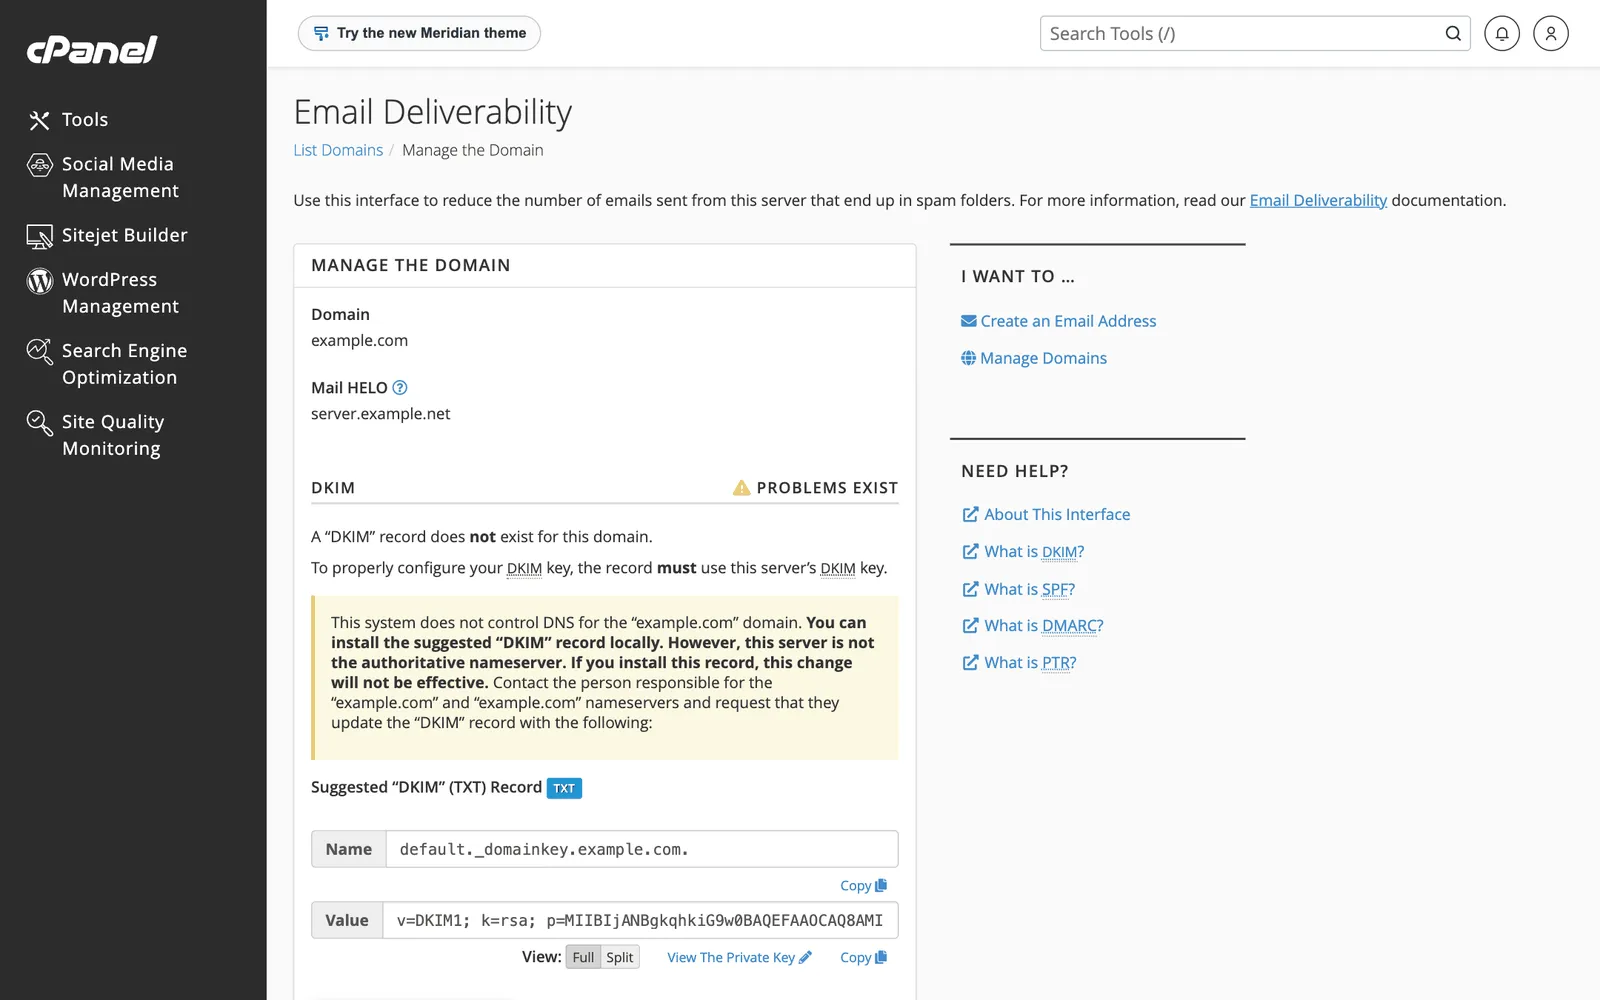This screenshot has height=1000, width=1600.
Task: Open the user account icon menu
Action: (1551, 33)
